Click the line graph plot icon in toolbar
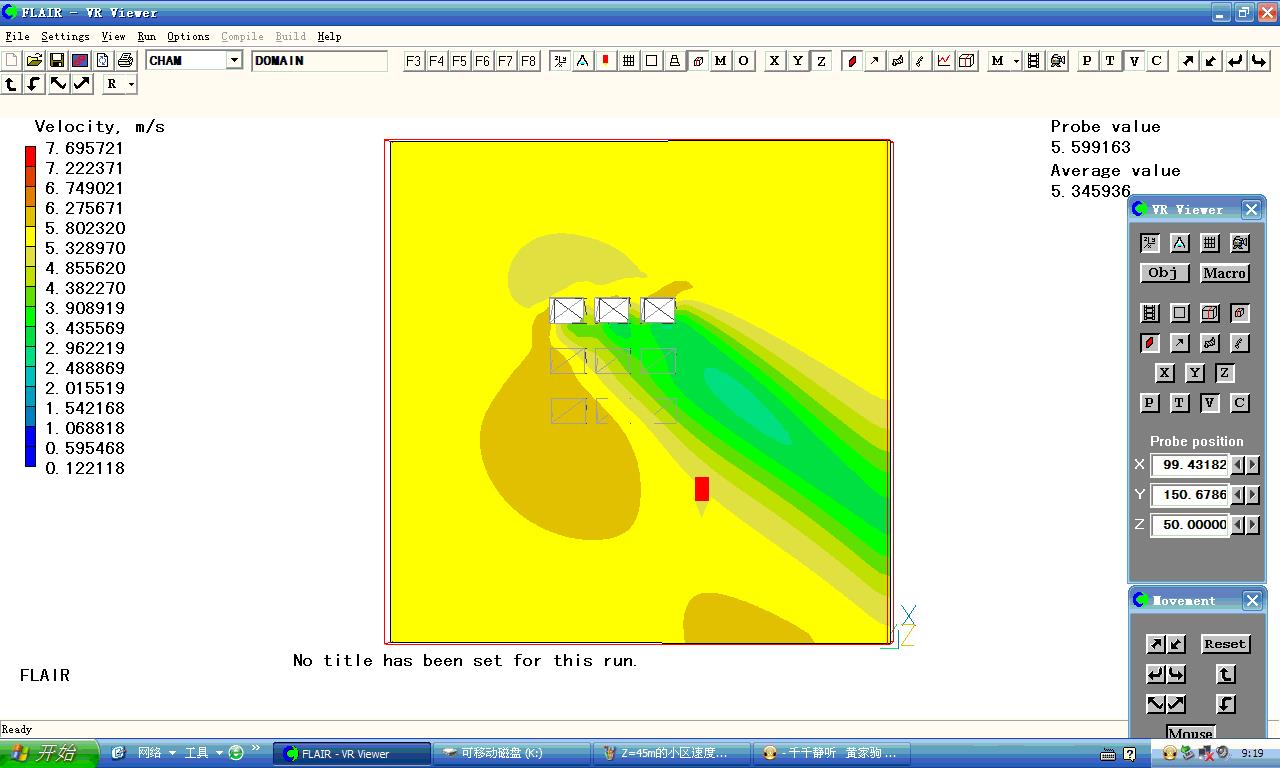 coord(944,61)
